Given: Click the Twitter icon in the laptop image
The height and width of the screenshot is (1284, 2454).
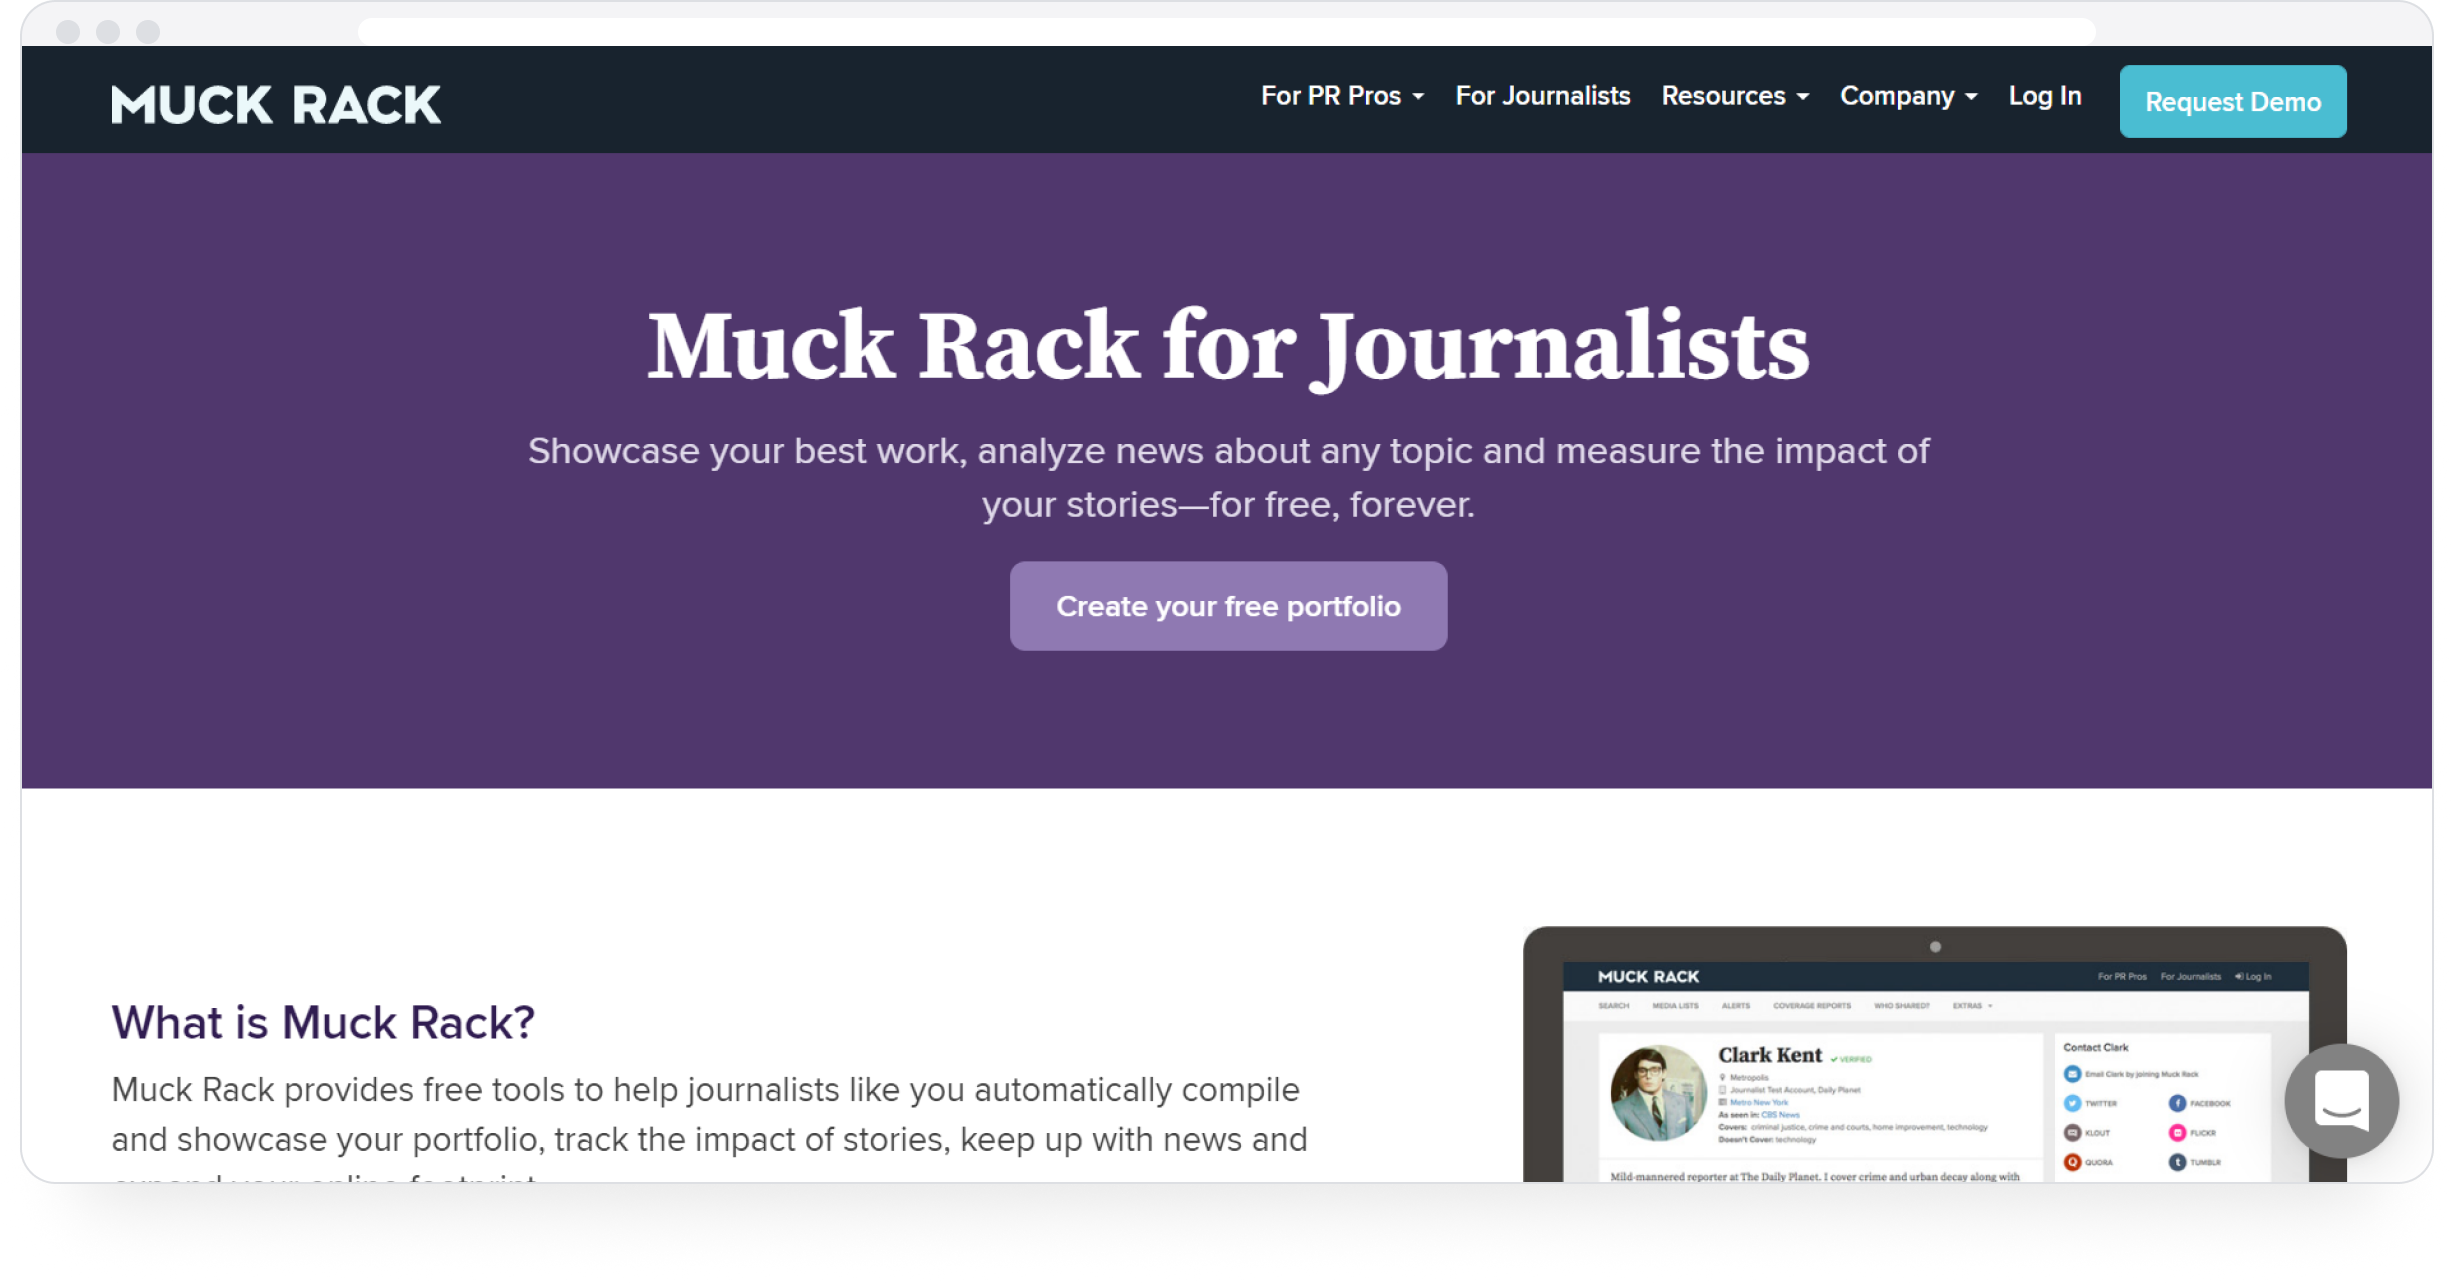Looking at the screenshot, I should tap(2072, 1103).
